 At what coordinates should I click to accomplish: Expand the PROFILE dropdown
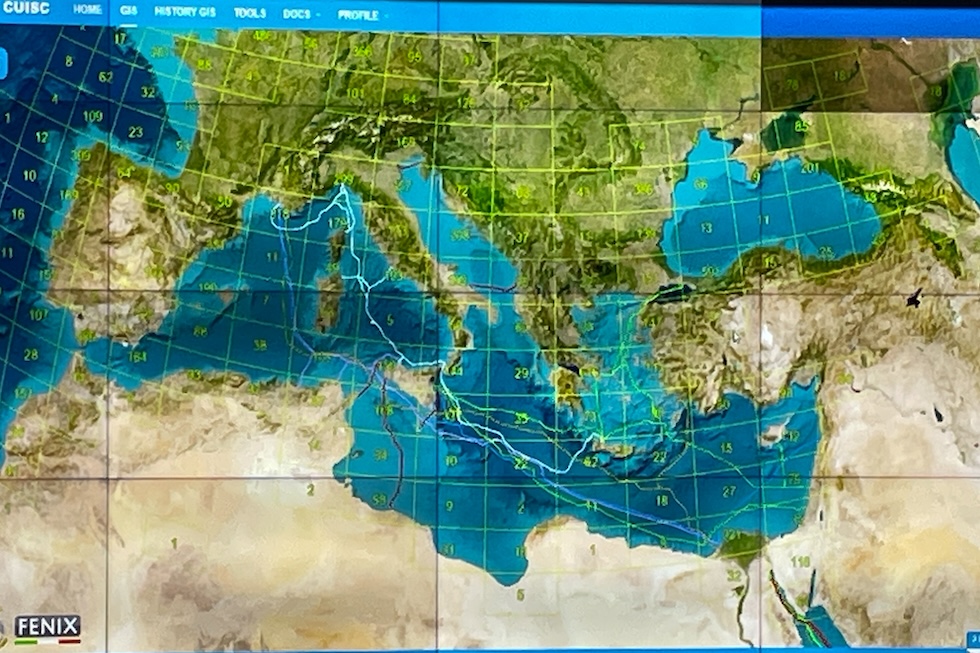361,16
